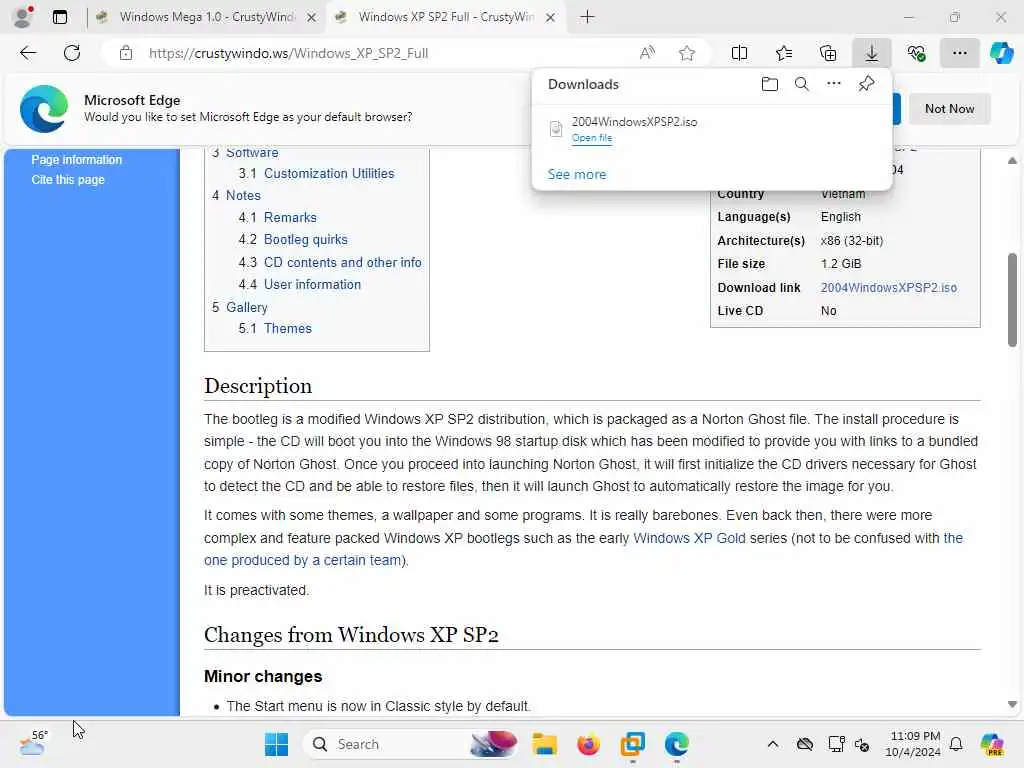The width and height of the screenshot is (1024, 768).
Task: Open the downloads folder icon
Action: click(x=770, y=84)
